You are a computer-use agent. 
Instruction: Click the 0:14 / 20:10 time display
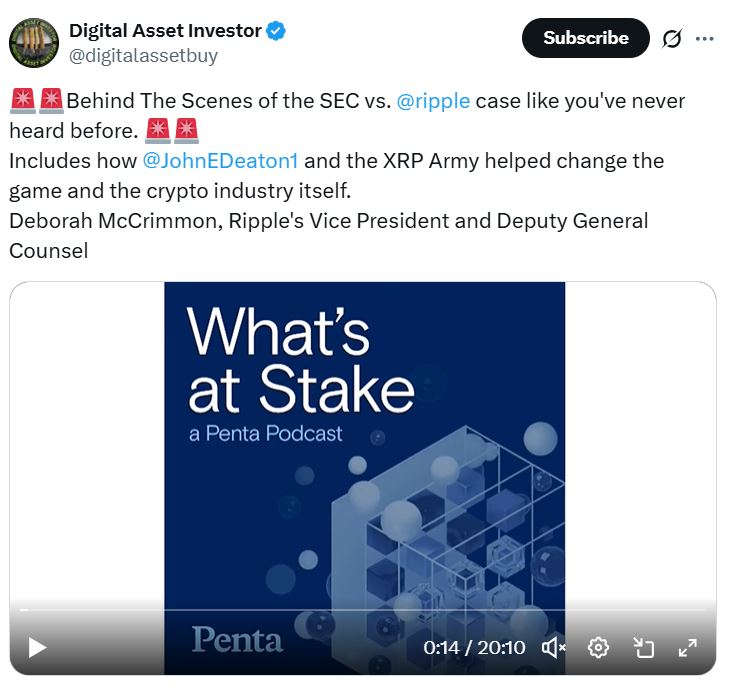click(x=474, y=648)
